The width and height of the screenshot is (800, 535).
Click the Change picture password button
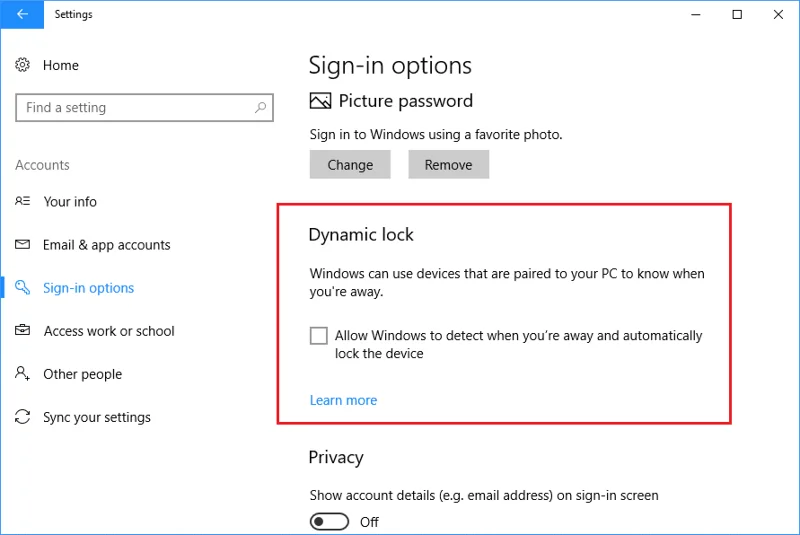(350, 164)
